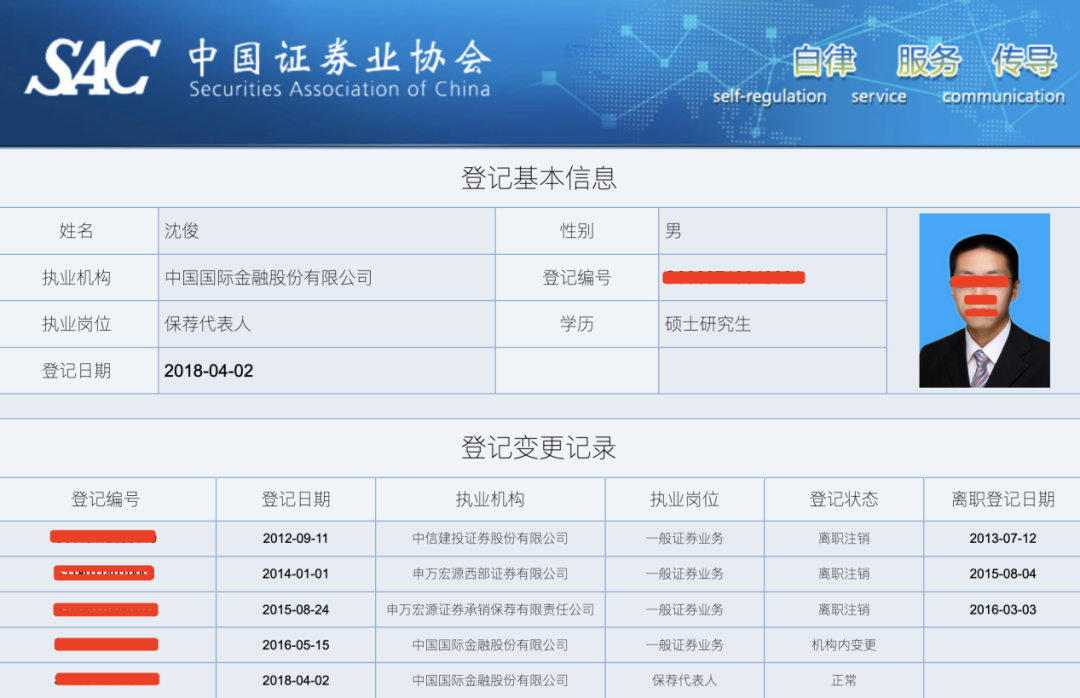Viewport: 1080px width, 698px height.
Task: Open the 传导 communication menu
Action: (1004, 74)
